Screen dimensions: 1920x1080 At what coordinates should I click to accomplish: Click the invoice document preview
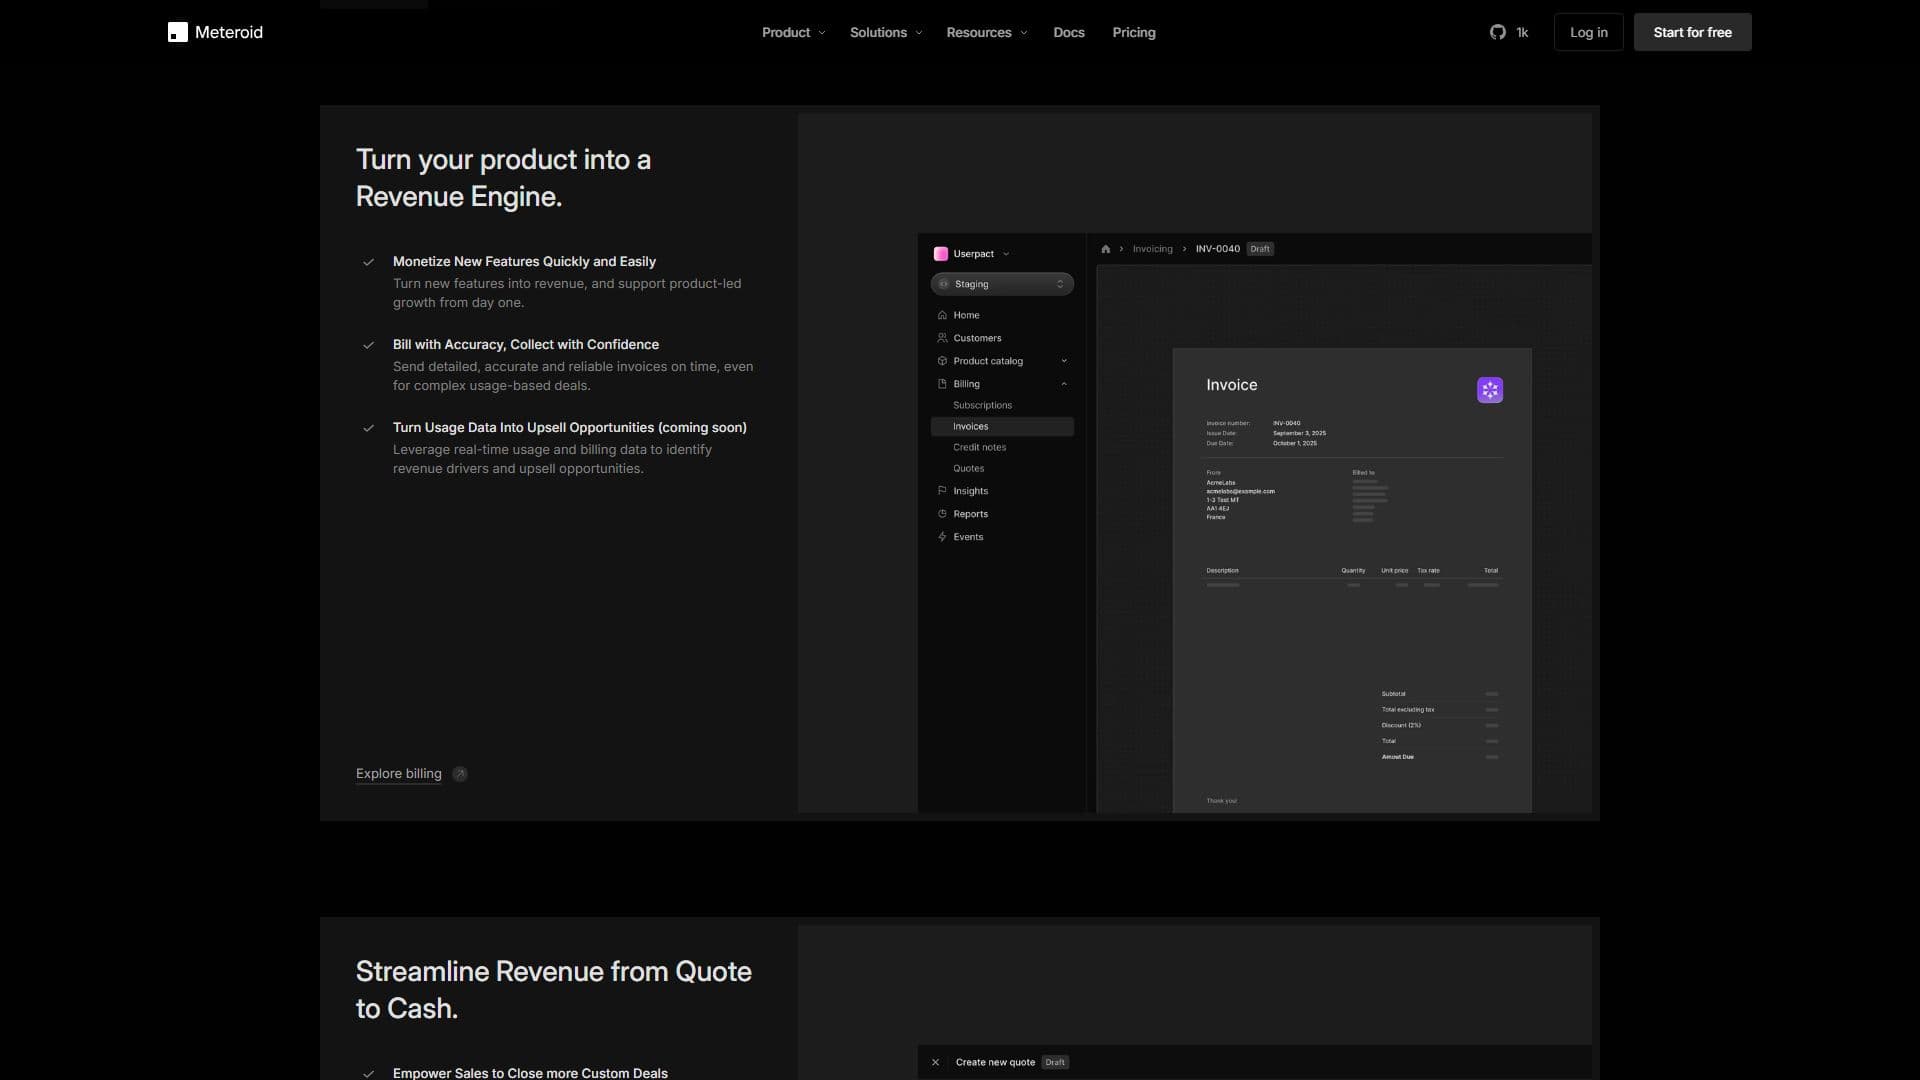tap(1352, 580)
